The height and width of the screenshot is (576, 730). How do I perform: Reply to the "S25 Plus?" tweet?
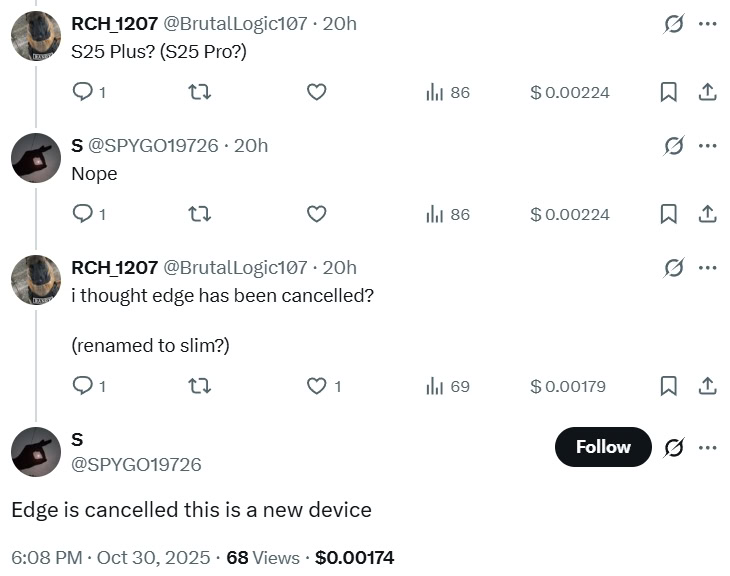[83, 92]
